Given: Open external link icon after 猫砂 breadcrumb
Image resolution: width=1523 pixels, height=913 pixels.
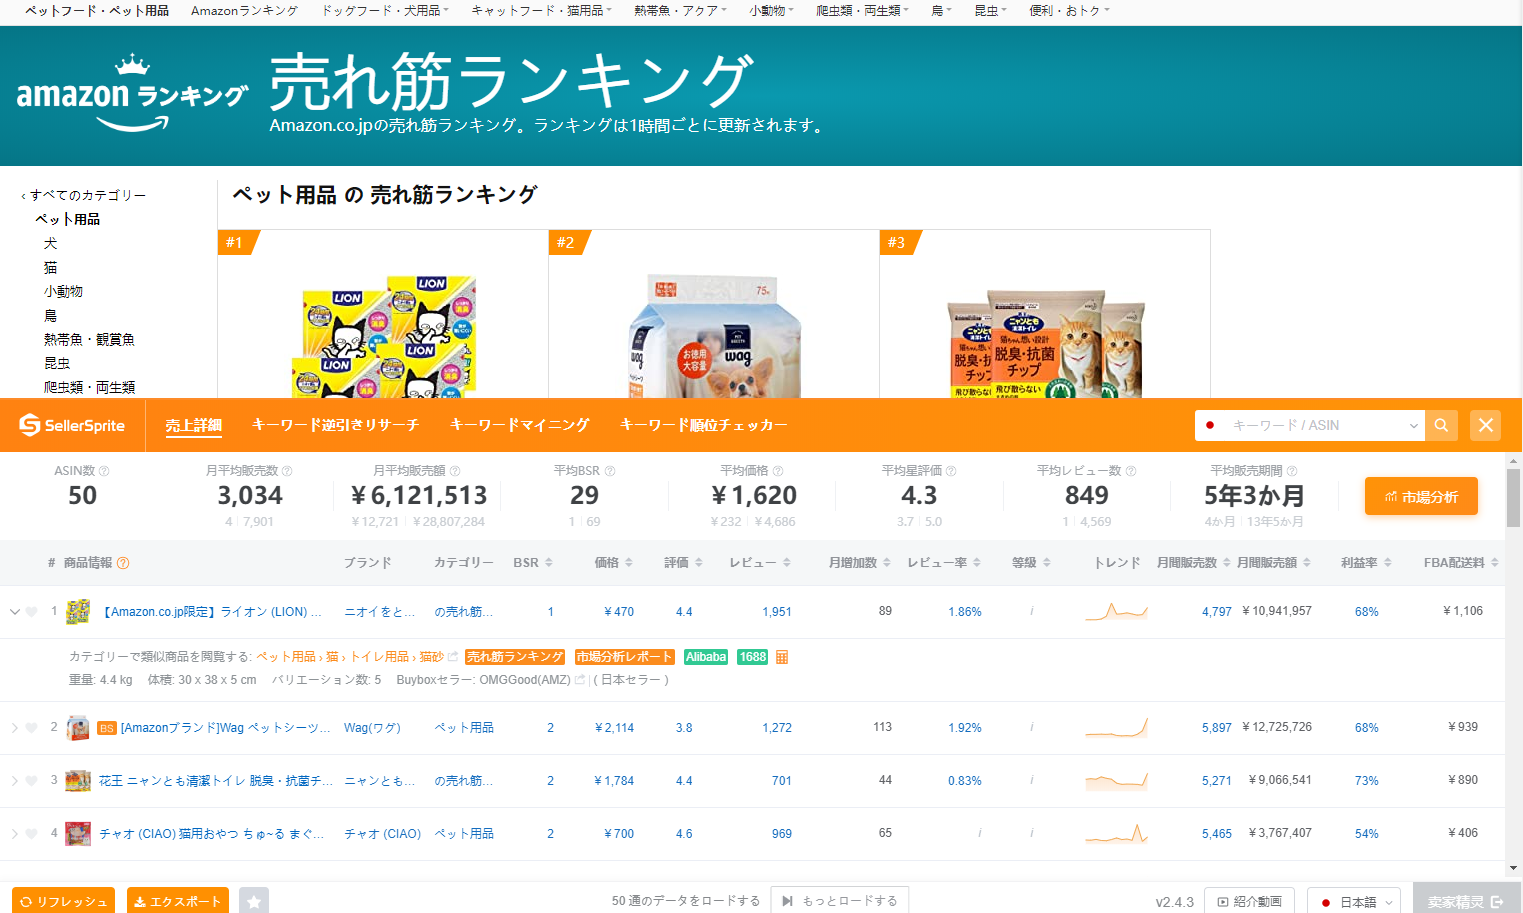Looking at the screenshot, I should click(453, 657).
